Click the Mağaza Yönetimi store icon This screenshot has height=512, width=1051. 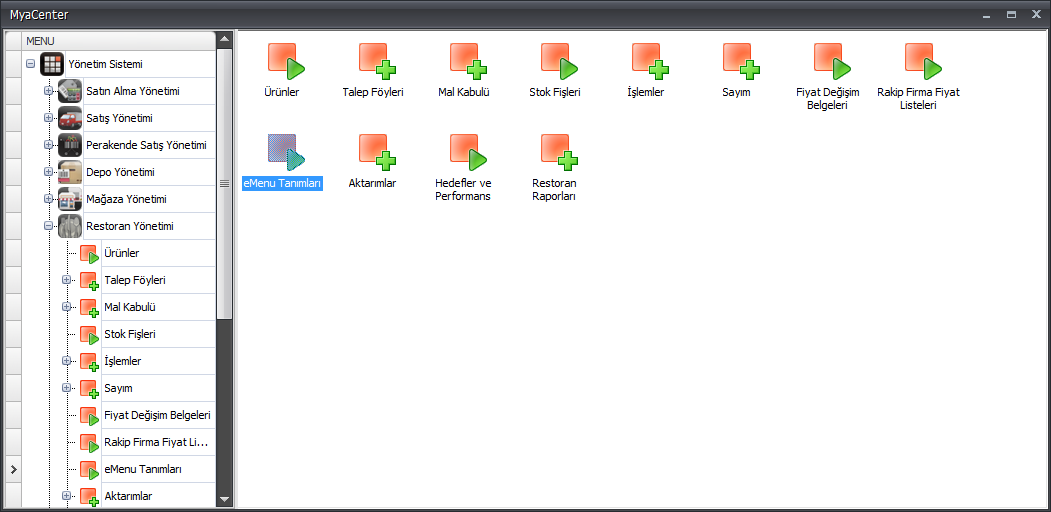click(x=70, y=199)
